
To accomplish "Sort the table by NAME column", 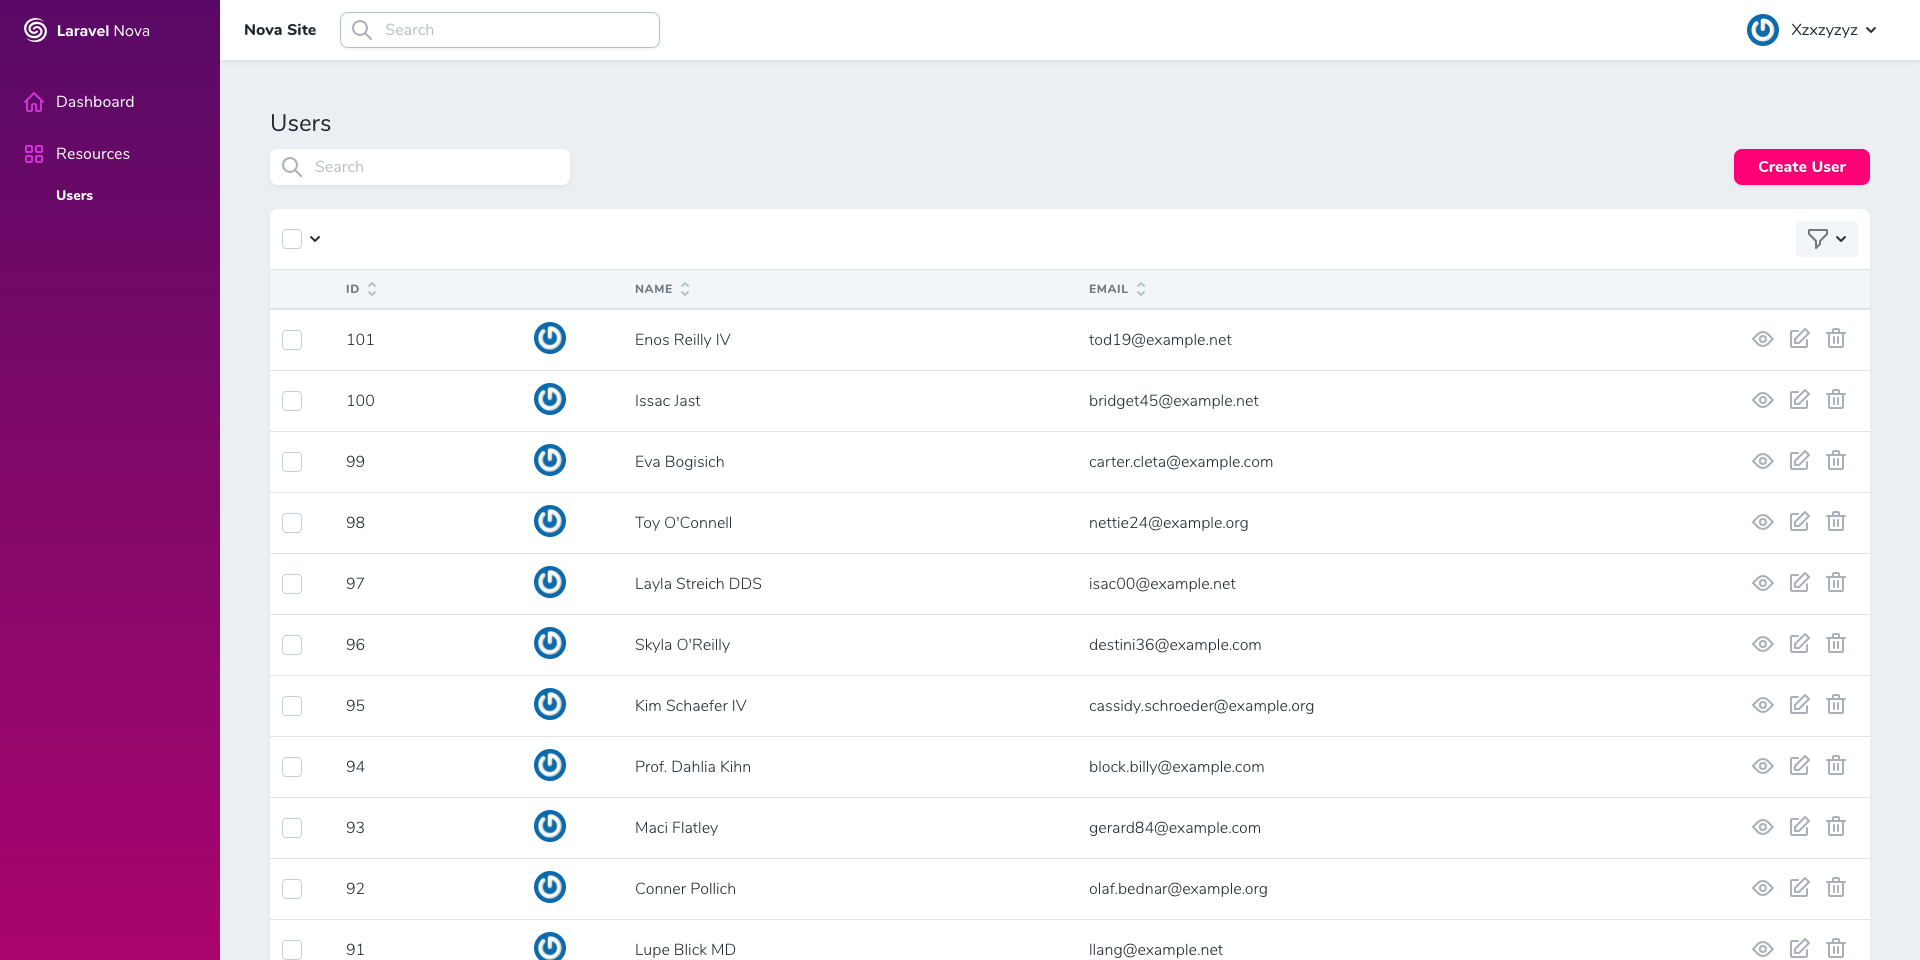I will pos(662,289).
